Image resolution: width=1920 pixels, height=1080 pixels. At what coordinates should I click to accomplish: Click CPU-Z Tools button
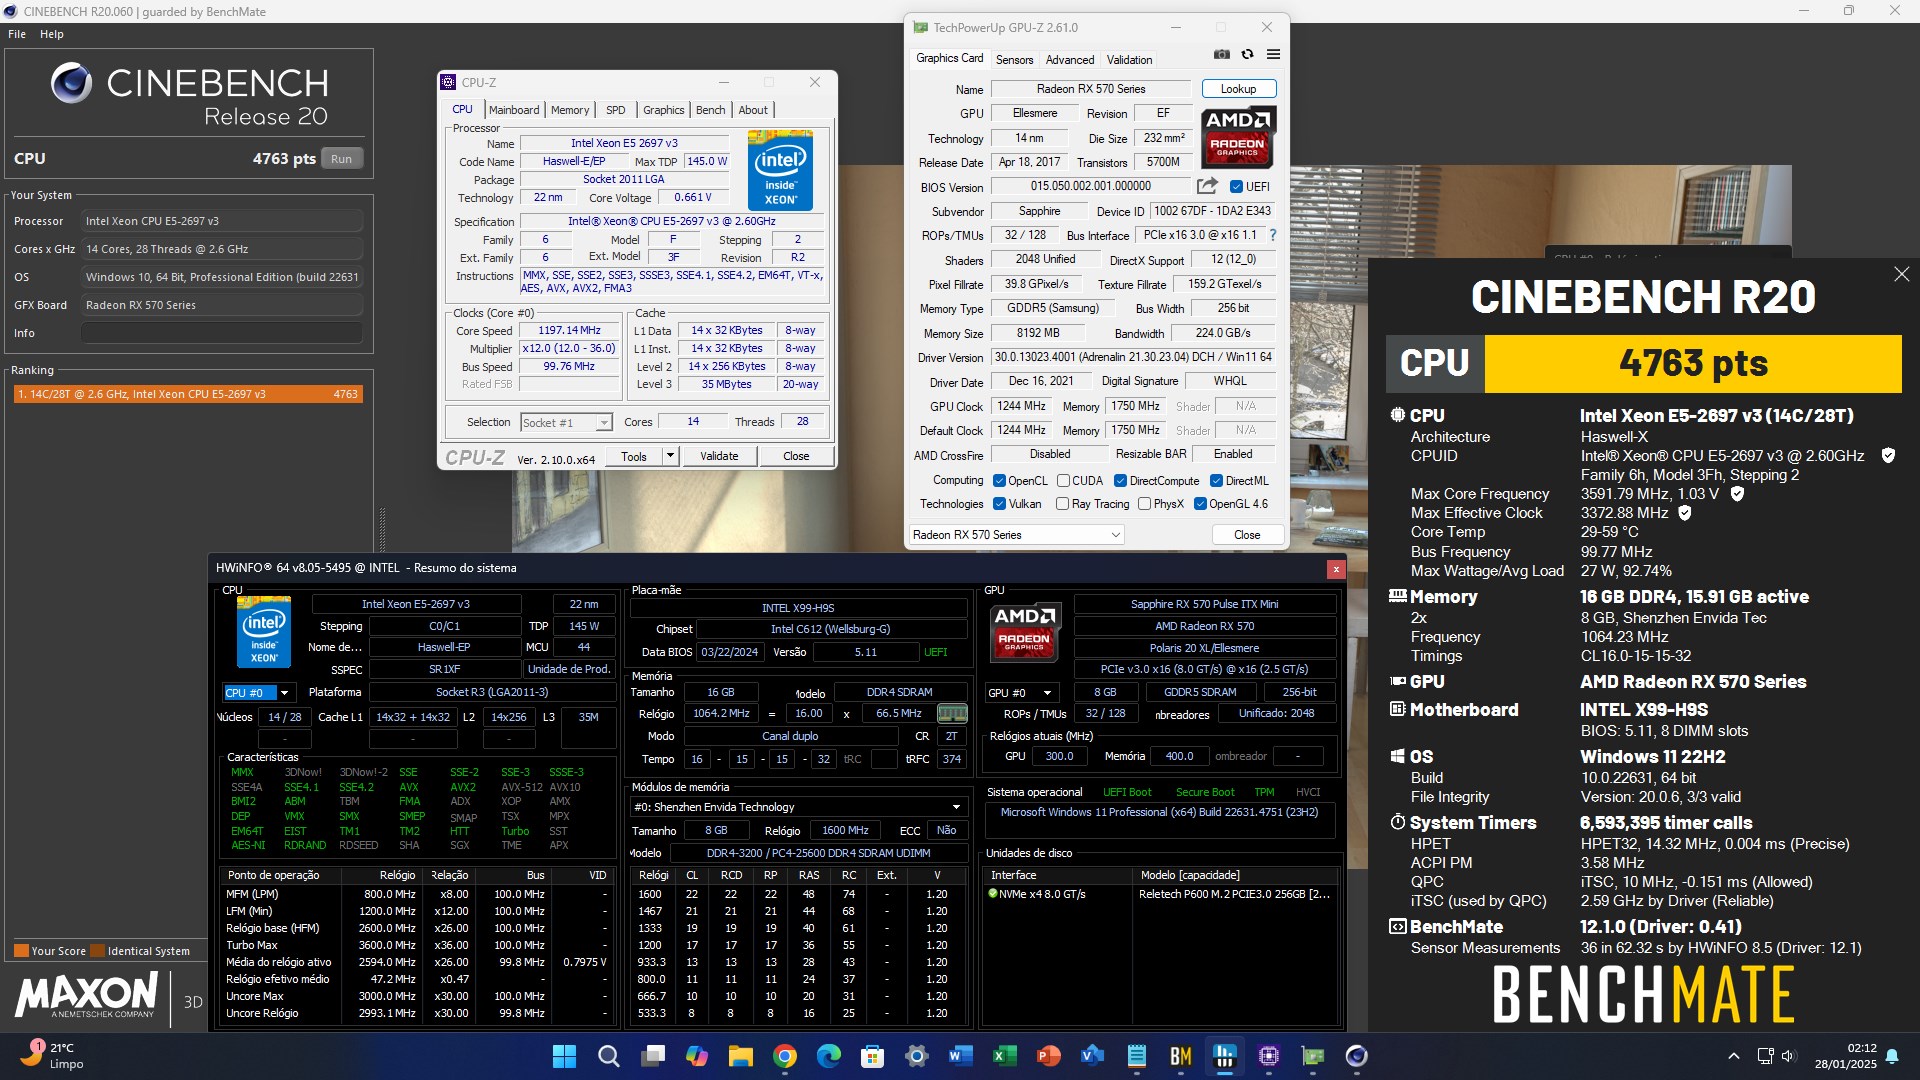point(634,456)
